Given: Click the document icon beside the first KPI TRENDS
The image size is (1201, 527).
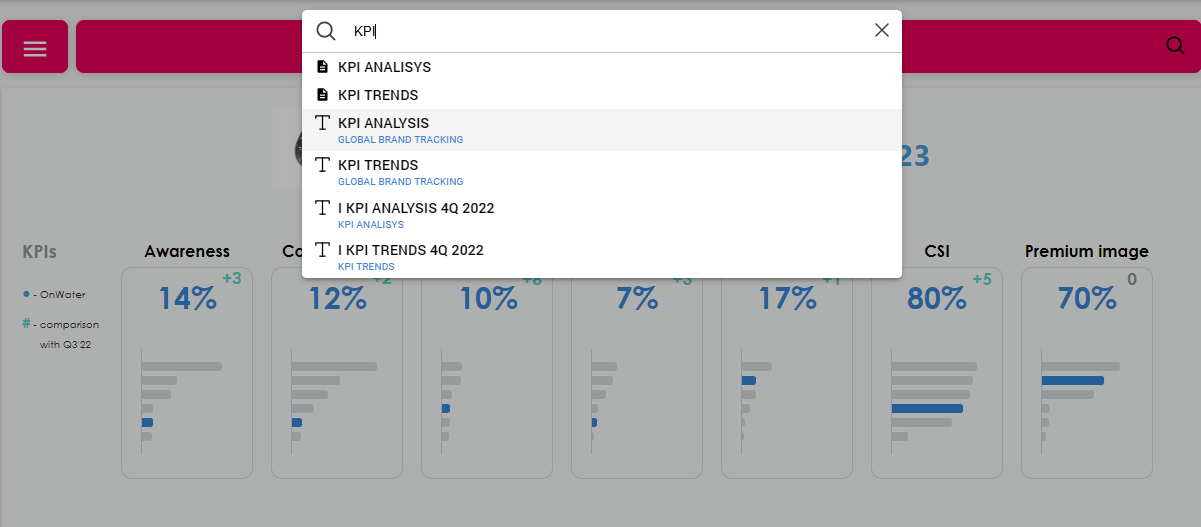Looking at the screenshot, I should tap(322, 95).
